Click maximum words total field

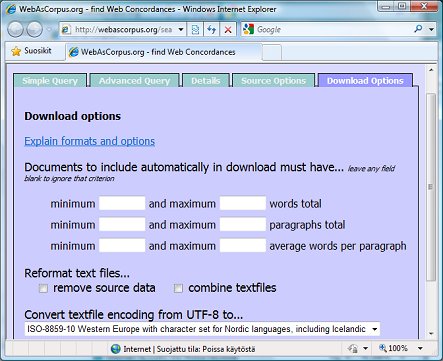click(243, 203)
